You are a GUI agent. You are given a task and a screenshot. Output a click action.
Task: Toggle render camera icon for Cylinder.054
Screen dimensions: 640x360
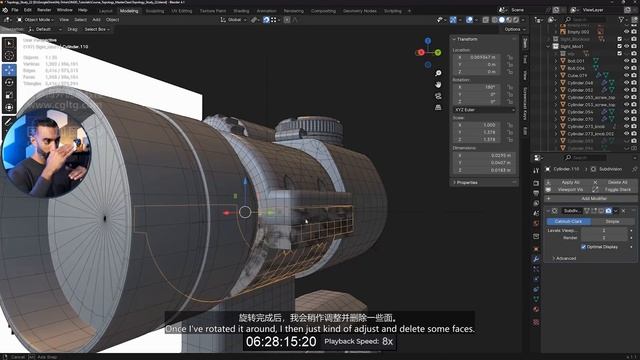634,112
